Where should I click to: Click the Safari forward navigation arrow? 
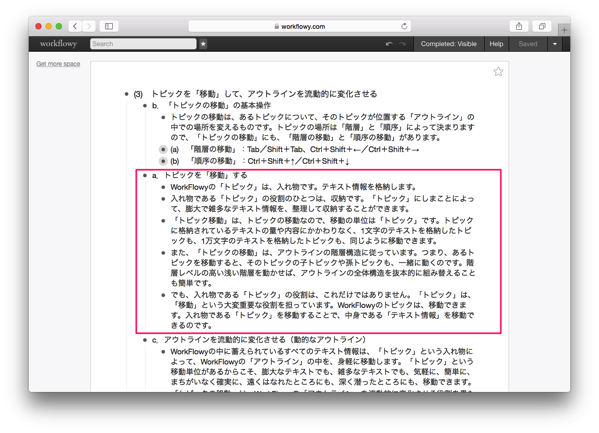pos(89,26)
